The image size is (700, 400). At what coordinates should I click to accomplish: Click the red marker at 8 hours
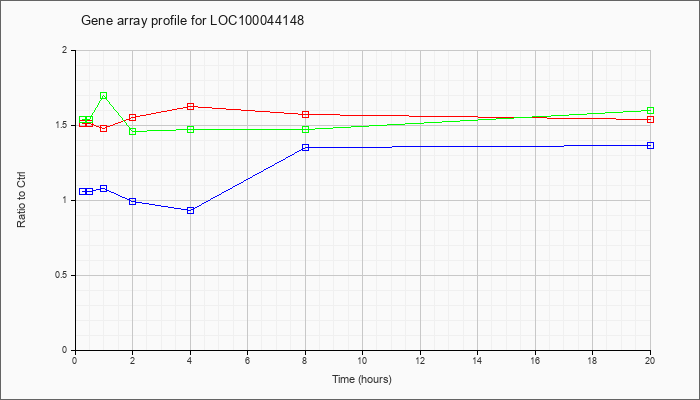click(305, 114)
